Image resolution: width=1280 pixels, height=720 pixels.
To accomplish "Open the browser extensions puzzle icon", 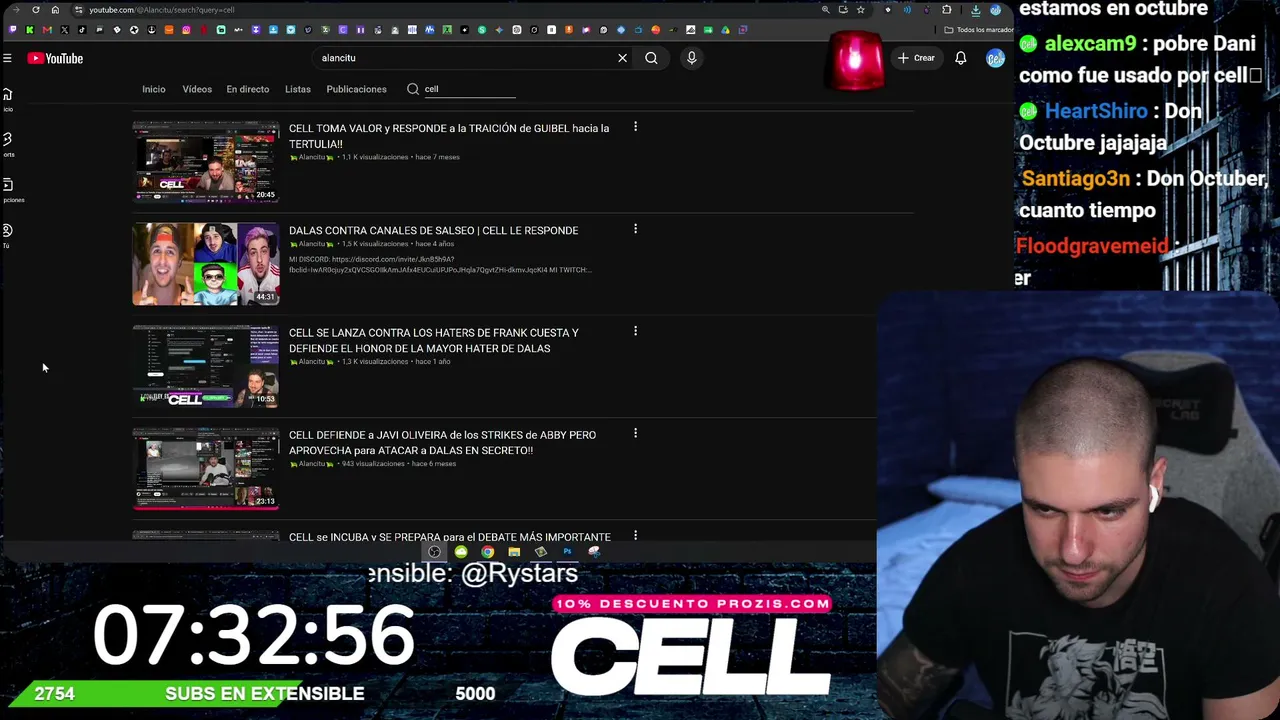I will pyautogui.click(x=947, y=10).
